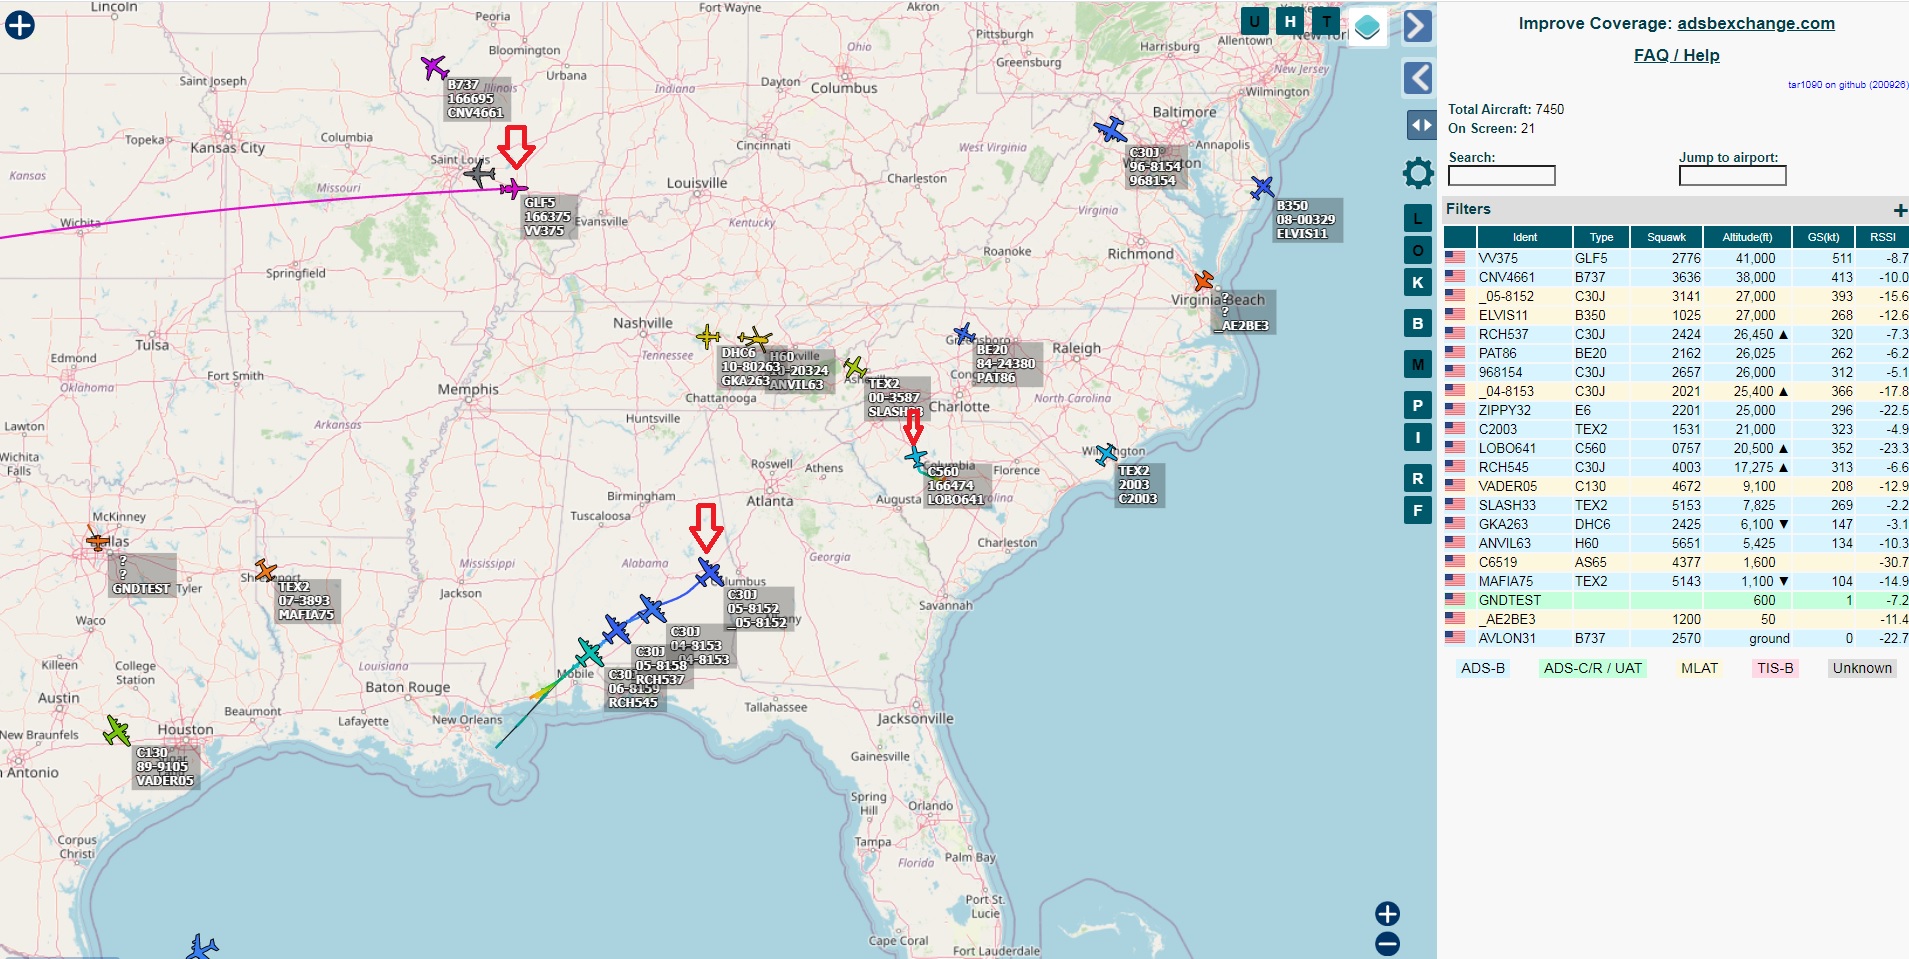Toggle sidebar width with double-arrow button

point(1420,125)
